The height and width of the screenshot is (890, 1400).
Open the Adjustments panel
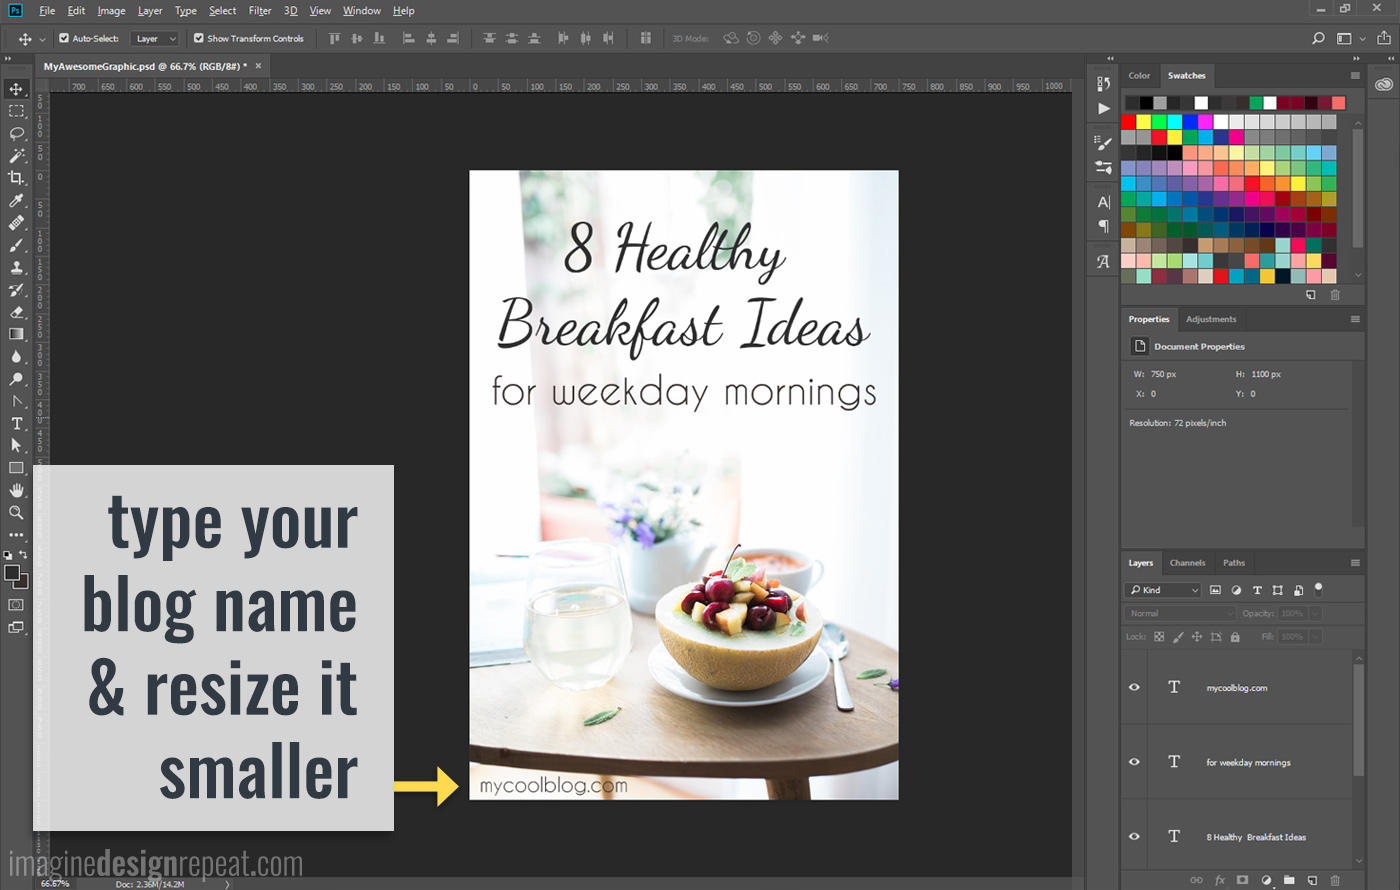click(1211, 319)
